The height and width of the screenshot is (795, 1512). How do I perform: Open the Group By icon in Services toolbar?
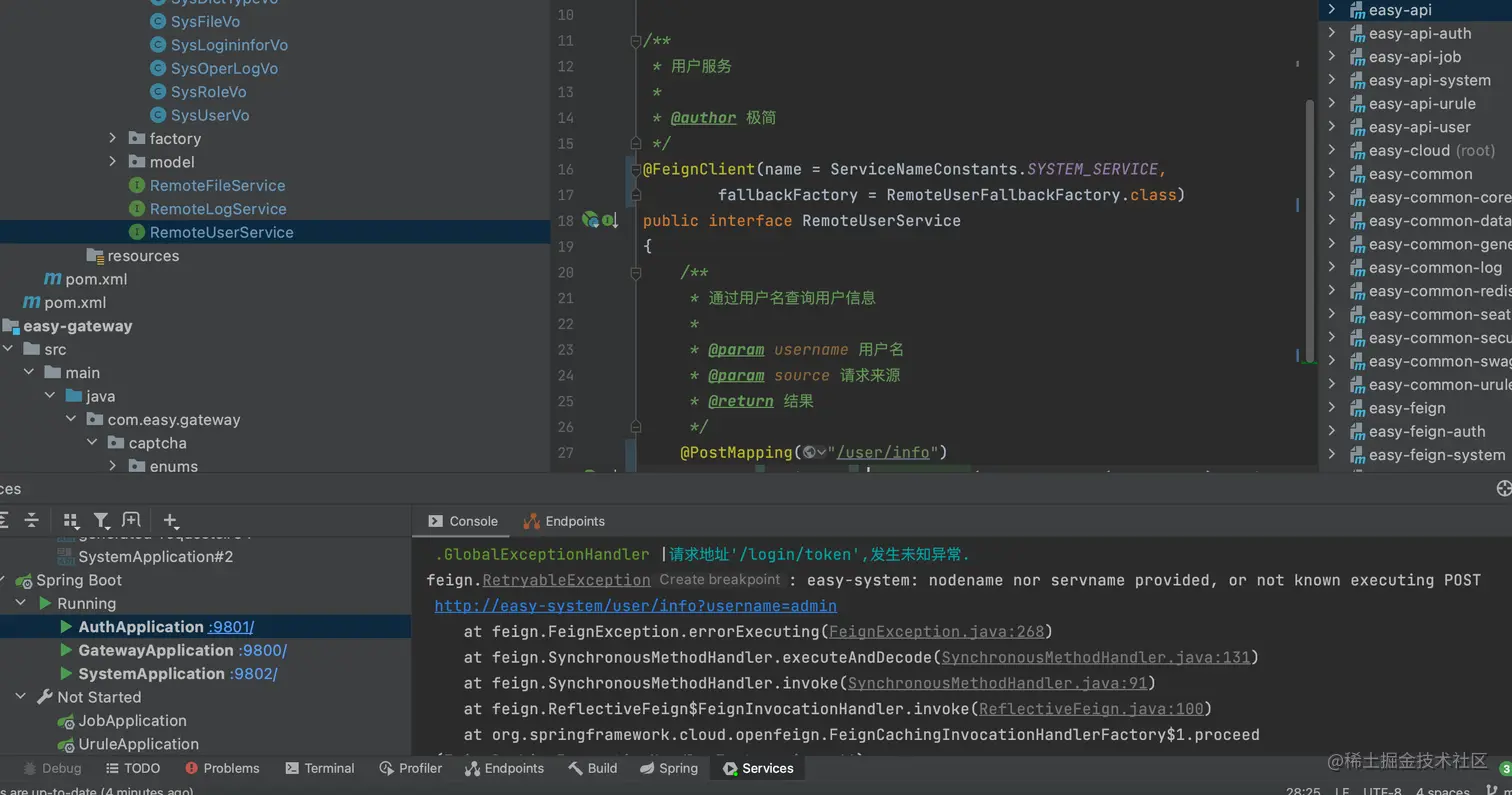(70, 520)
